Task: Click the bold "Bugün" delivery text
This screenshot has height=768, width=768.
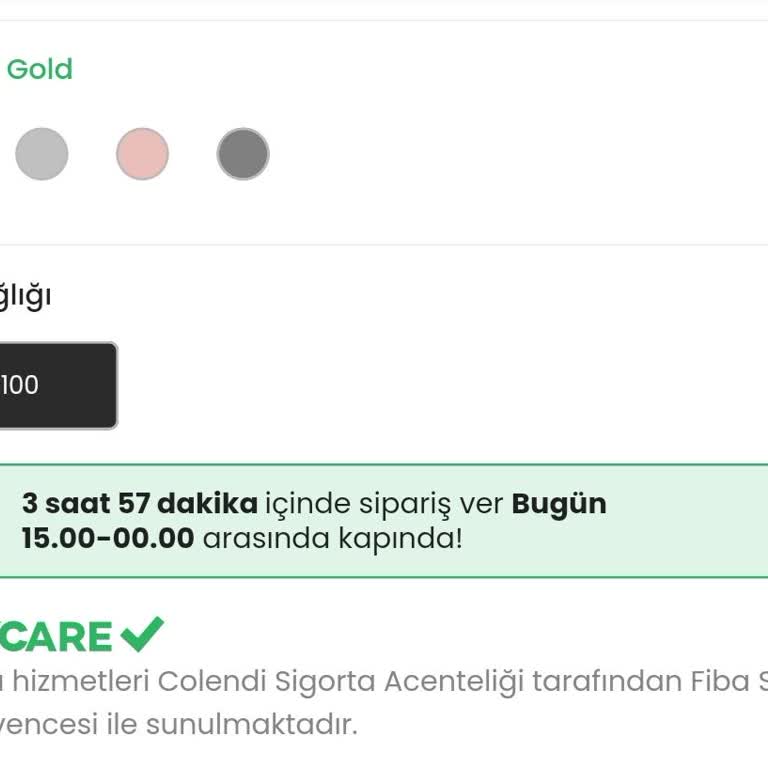Action: point(559,503)
